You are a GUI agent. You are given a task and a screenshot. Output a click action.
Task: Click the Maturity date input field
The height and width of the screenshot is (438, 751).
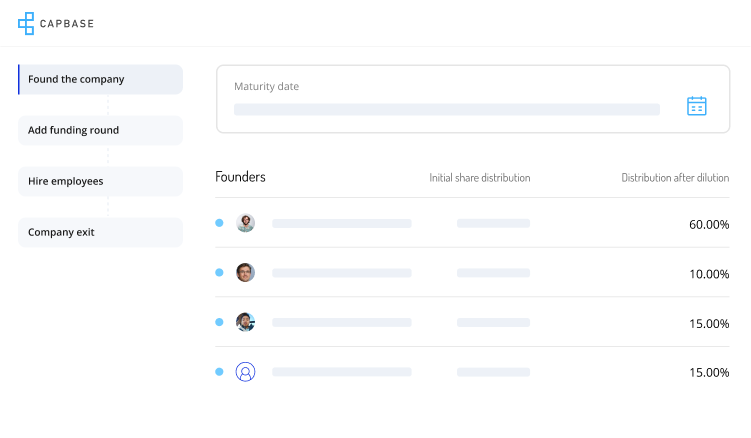446,109
